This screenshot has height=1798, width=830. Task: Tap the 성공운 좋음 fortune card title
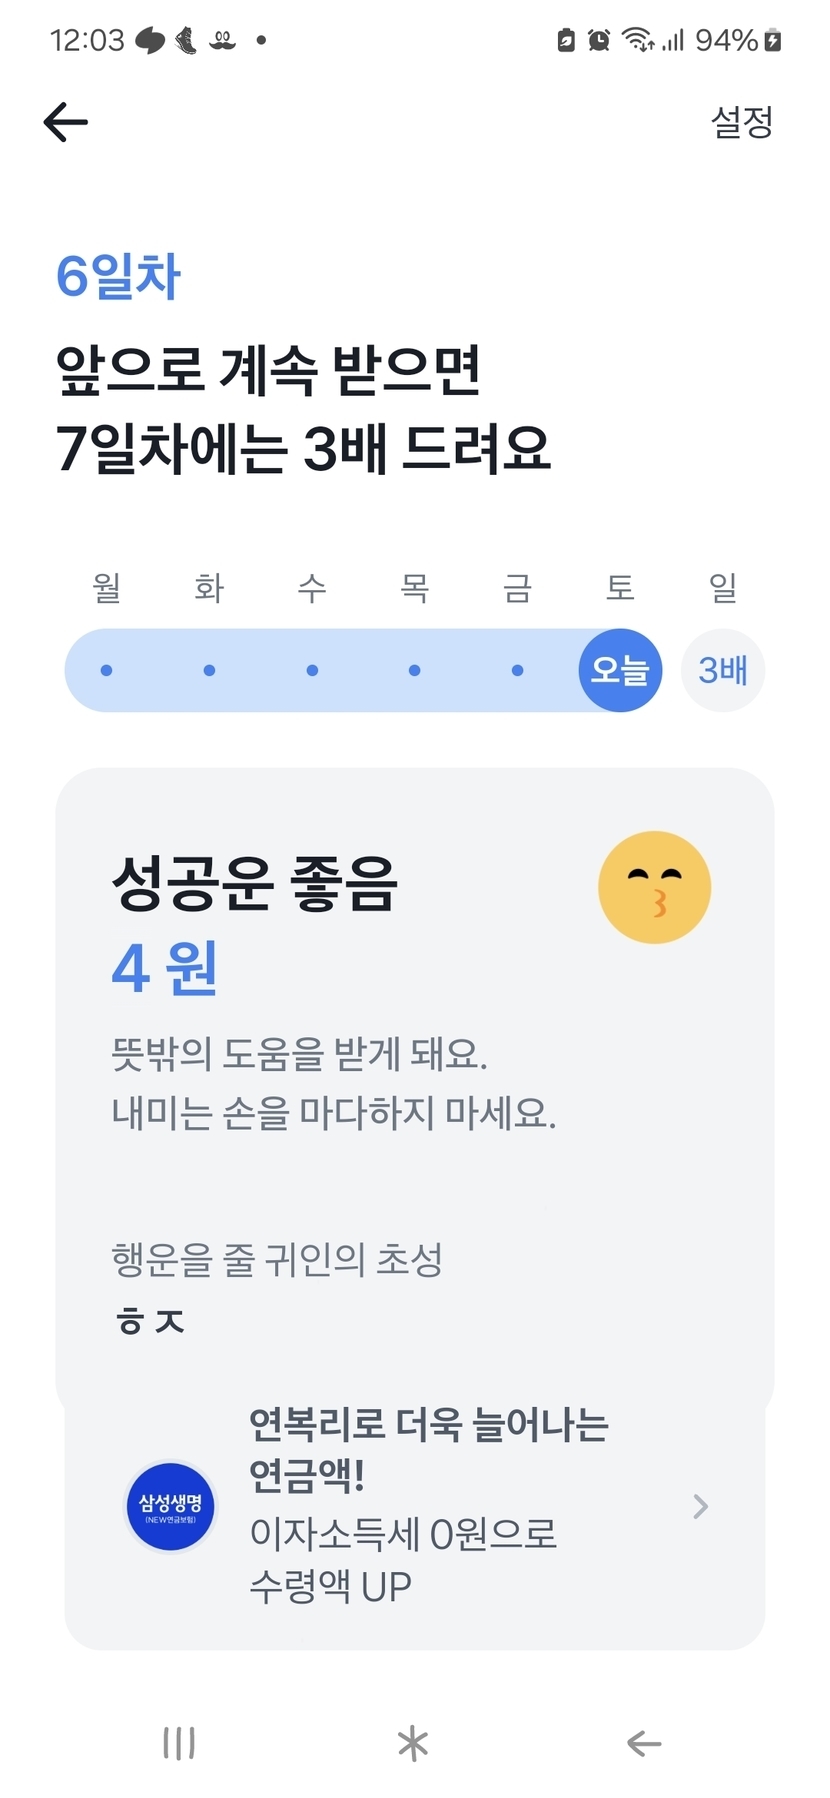(x=255, y=884)
